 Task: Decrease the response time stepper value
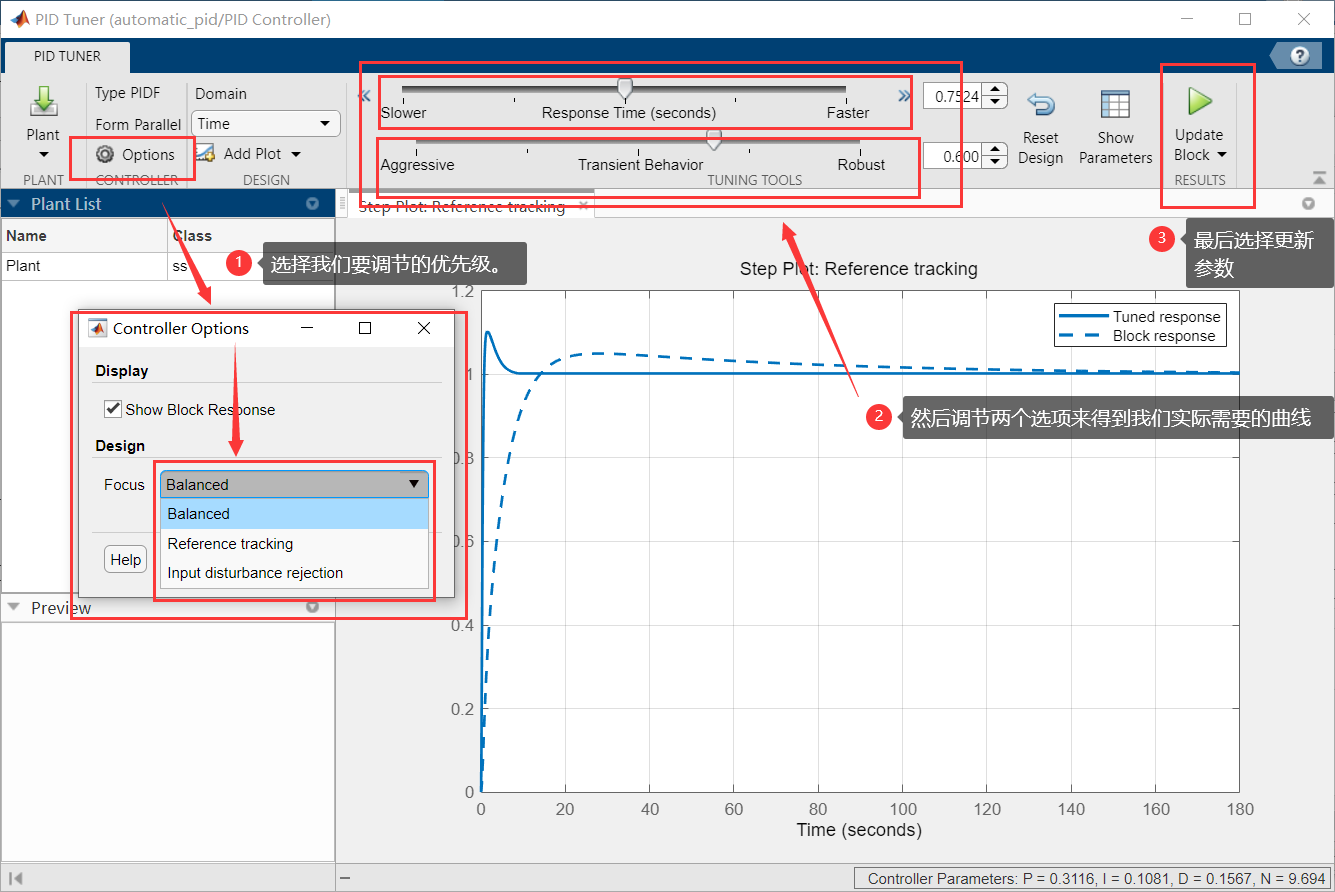(x=994, y=103)
